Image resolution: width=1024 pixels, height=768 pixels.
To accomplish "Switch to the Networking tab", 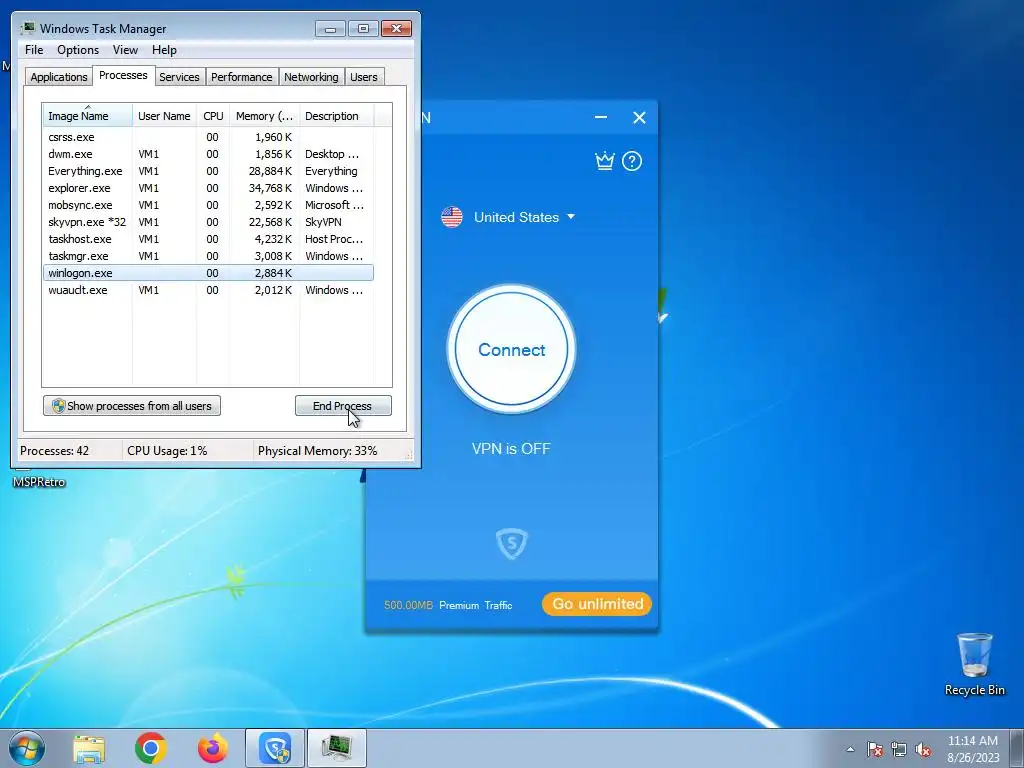I will [311, 77].
